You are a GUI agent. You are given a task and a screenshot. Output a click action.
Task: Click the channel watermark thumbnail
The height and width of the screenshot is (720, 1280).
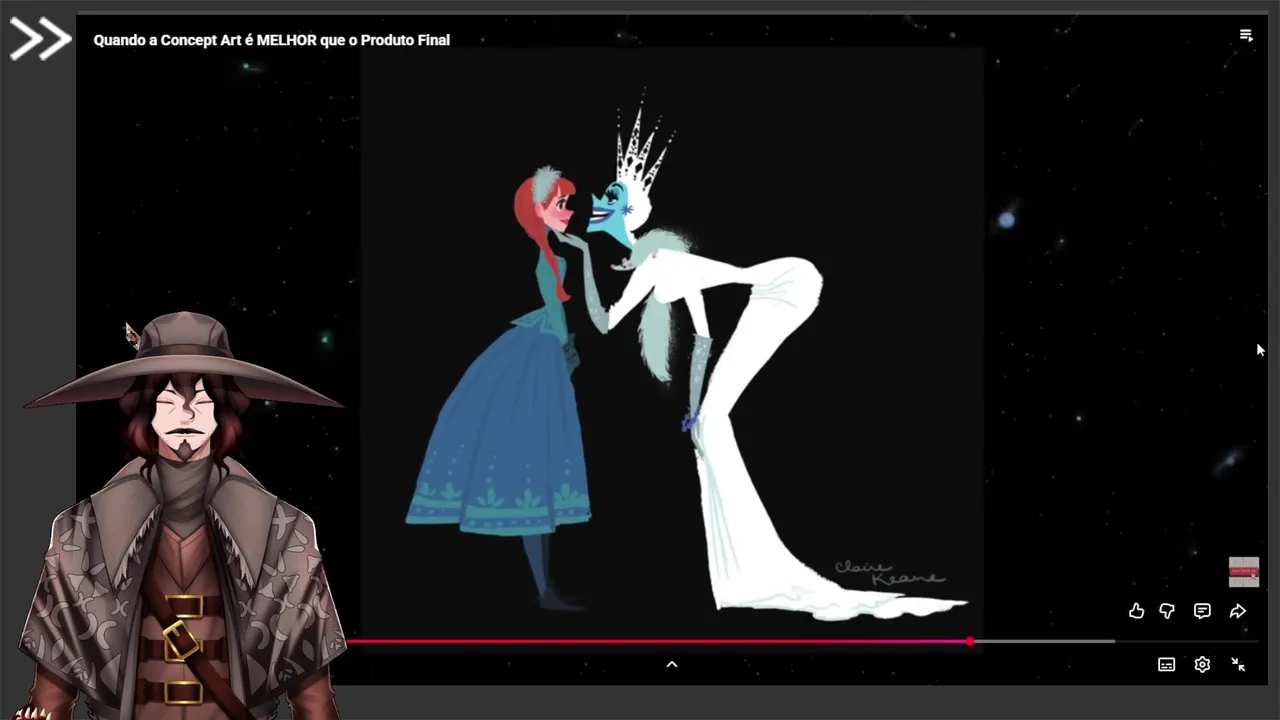pyautogui.click(x=1244, y=572)
